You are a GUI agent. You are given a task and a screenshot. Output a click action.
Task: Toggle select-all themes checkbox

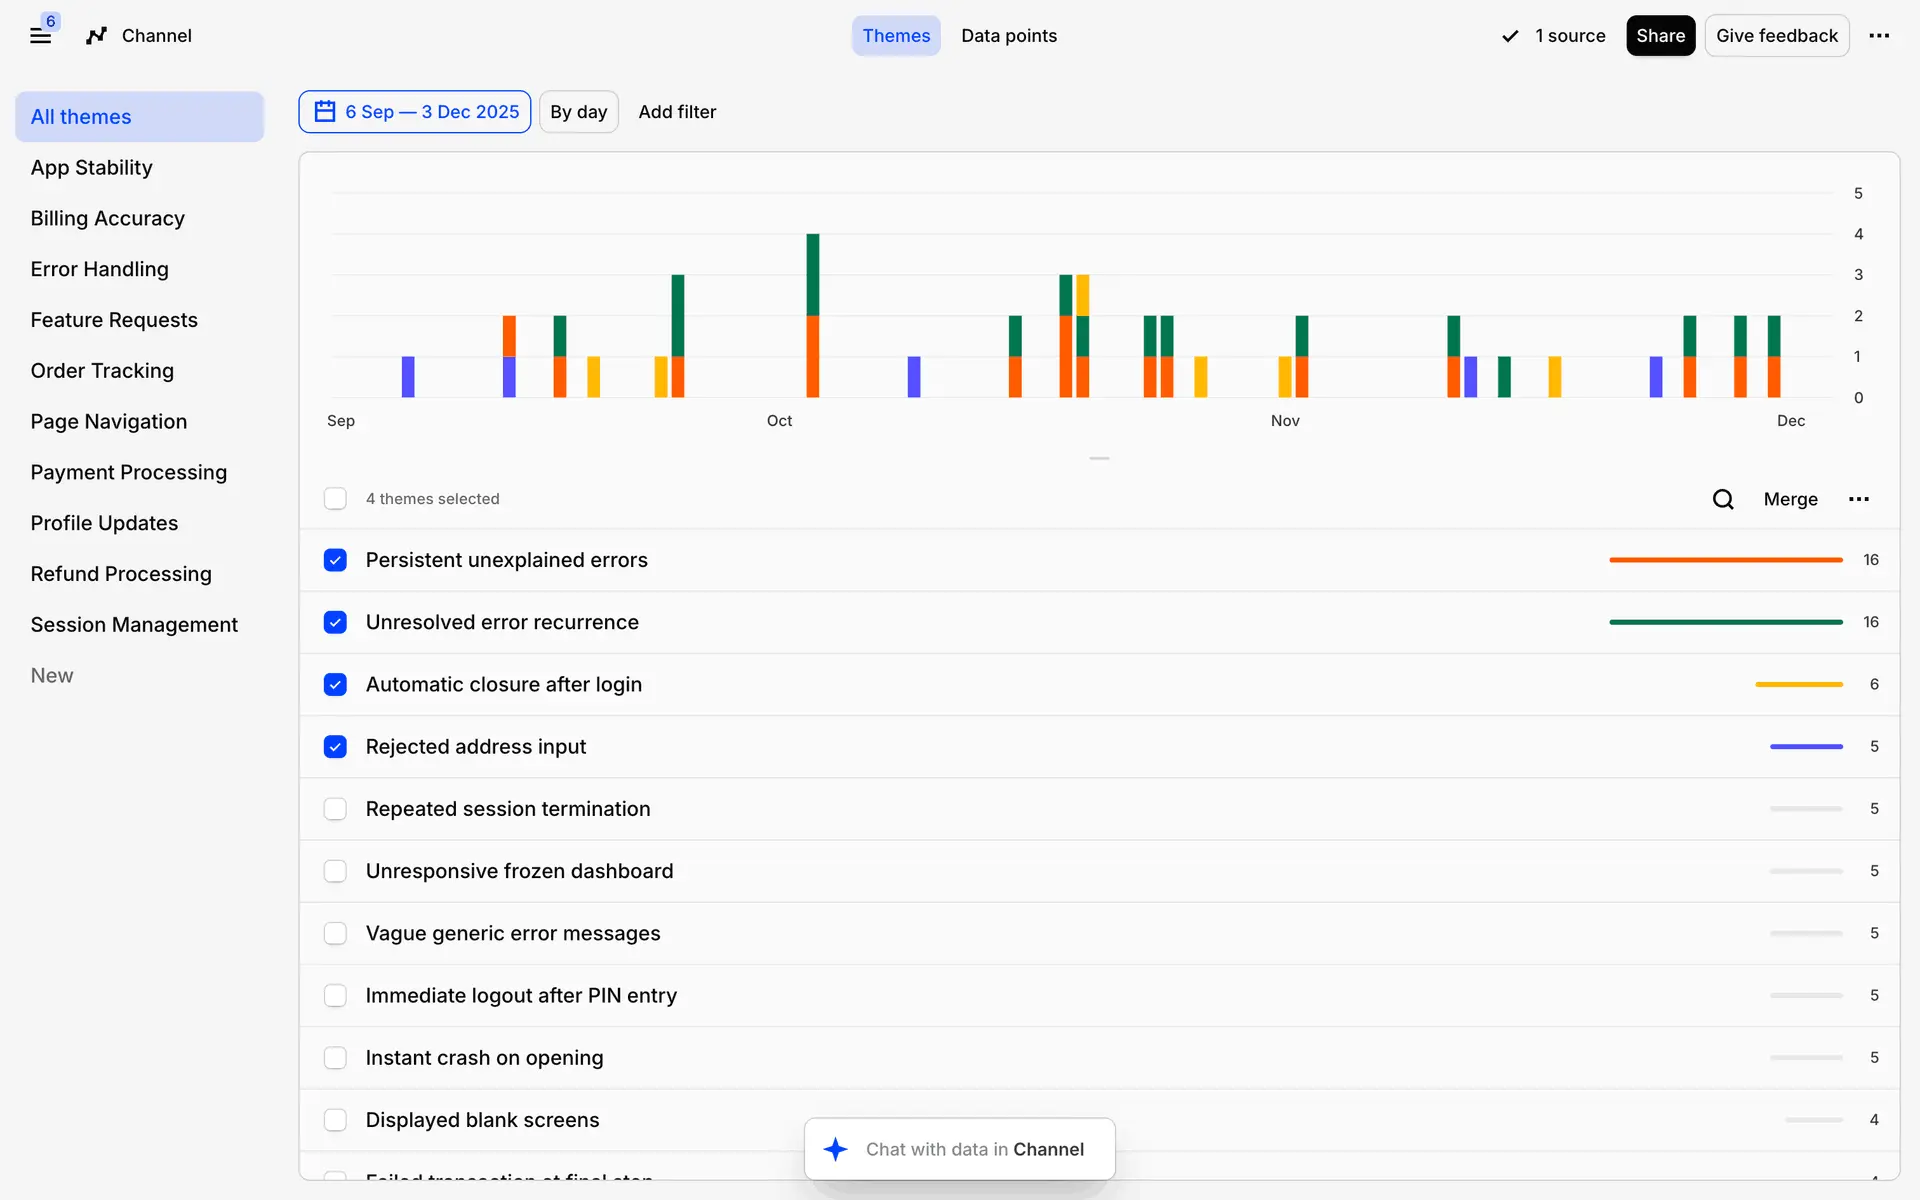click(x=335, y=499)
